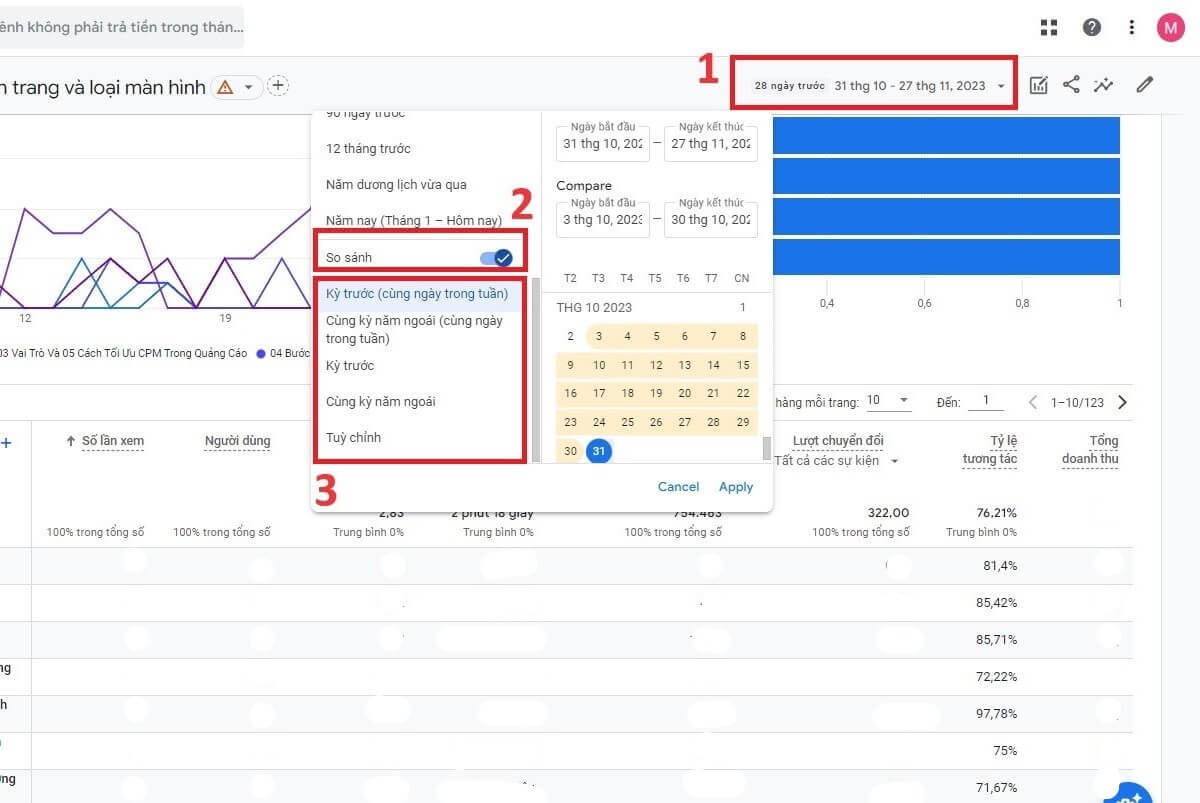The width and height of the screenshot is (1200, 803).
Task: Open the date range dropdown at top
Action: (880, 85)
